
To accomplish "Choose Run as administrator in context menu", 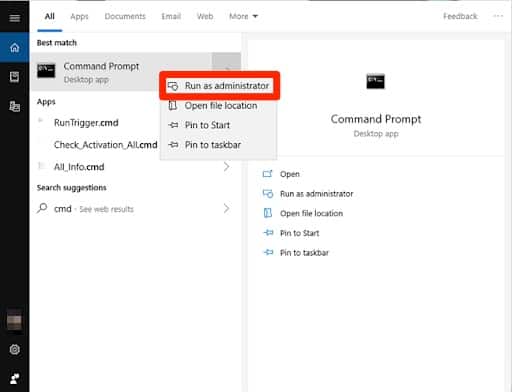I will pyautogui.click(x=220, y=86).
